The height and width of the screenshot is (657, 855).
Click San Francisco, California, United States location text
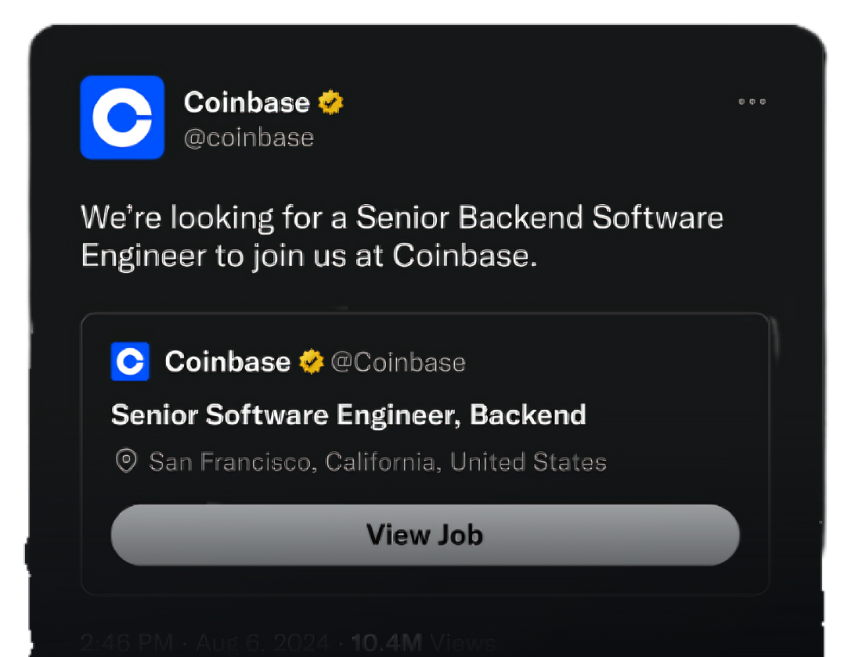click(377, 462)
